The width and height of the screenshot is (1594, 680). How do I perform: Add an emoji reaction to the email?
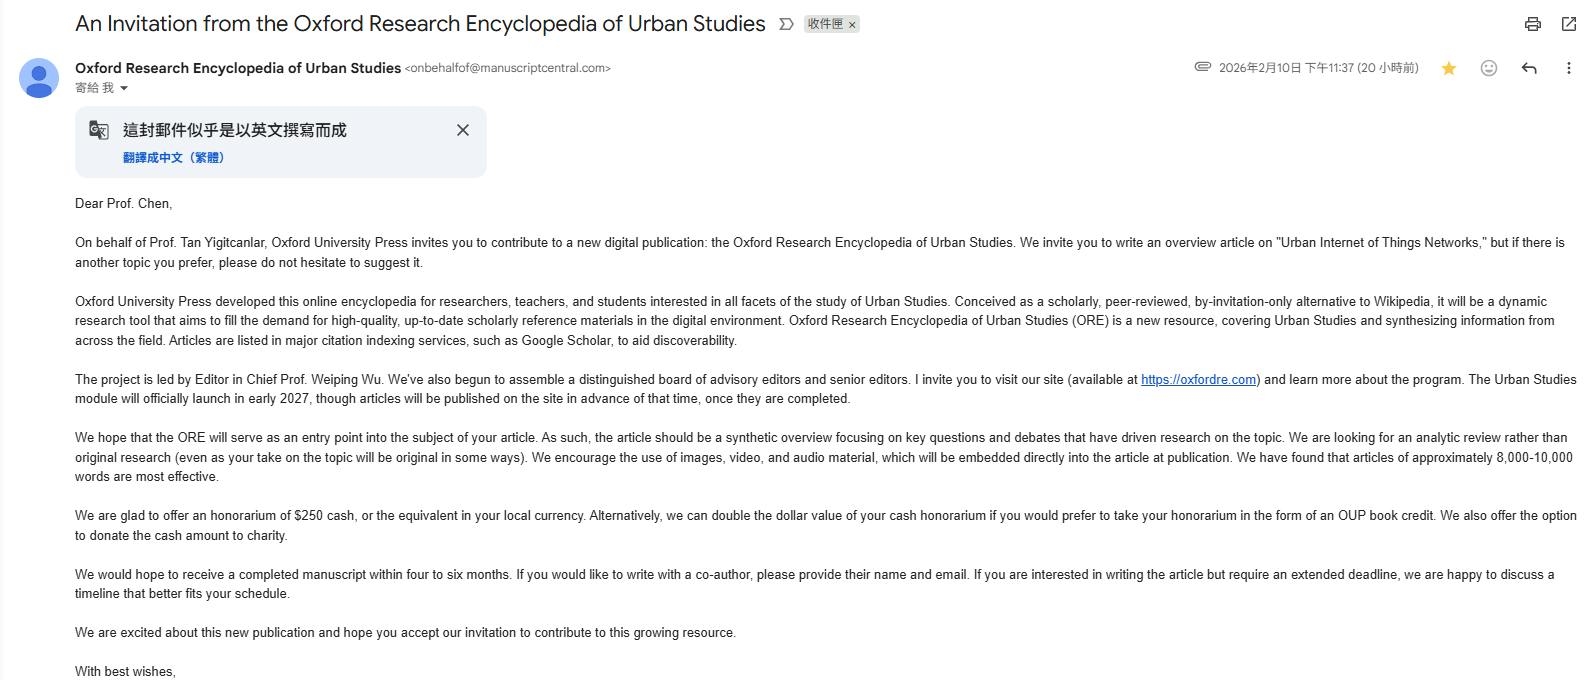tap(1488, 68)
